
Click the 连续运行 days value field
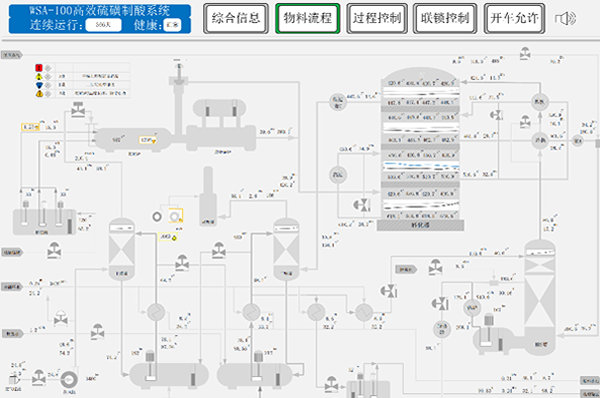[x=103, y=25]
